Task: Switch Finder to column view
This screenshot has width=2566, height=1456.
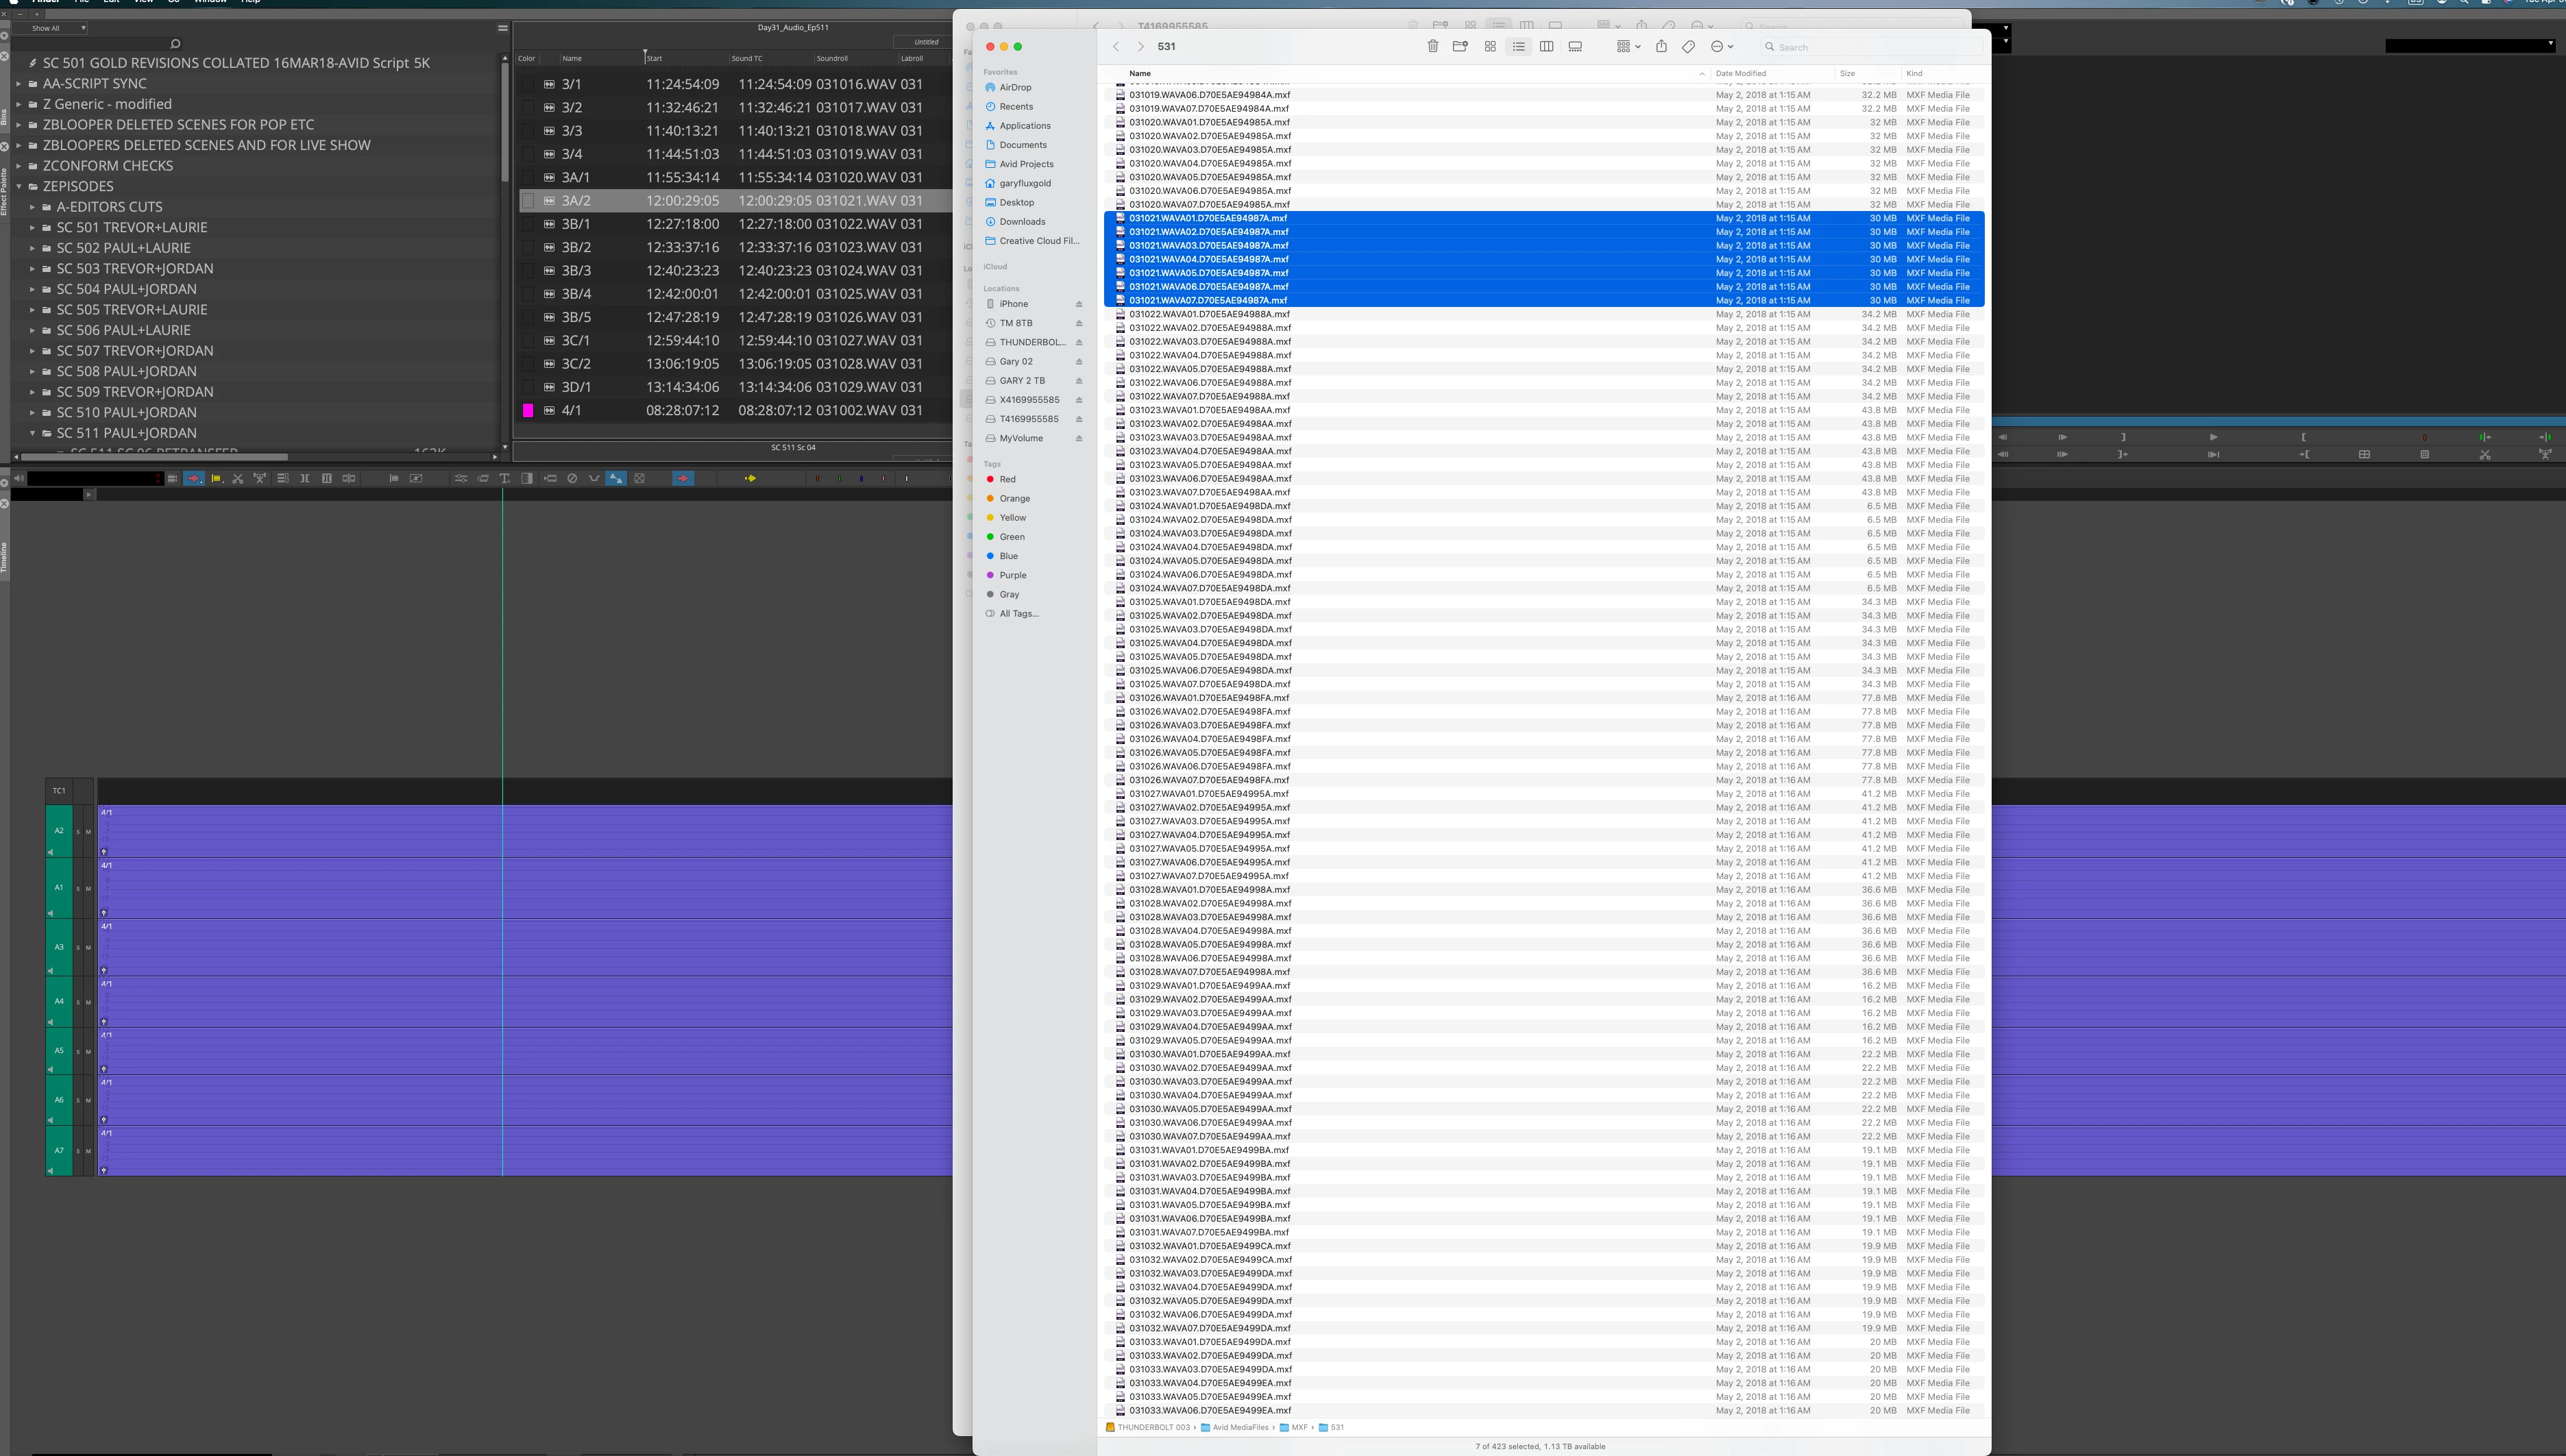Action: coord(1546,46)
